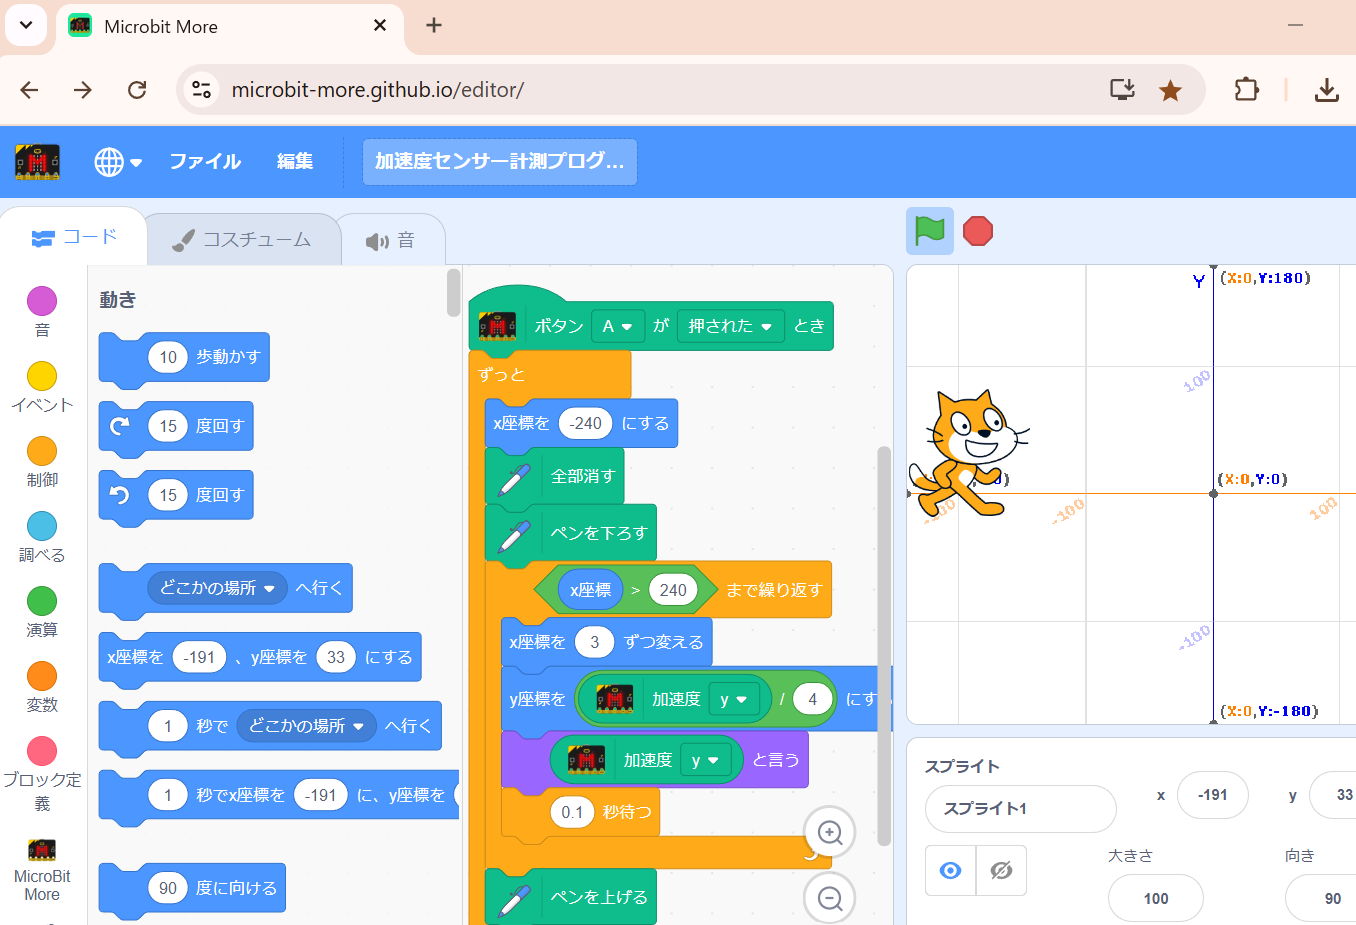Click the -240 value in x座標を block
Viewport: 1356px width, 925px height.
pos(585,423)
